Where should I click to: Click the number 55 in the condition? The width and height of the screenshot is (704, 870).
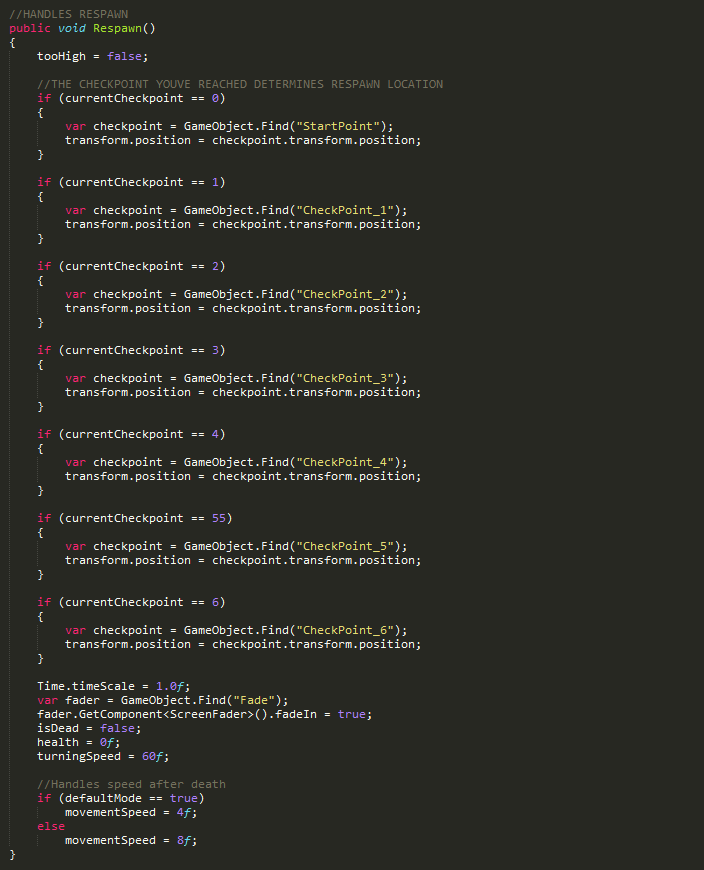coord(219,518)
